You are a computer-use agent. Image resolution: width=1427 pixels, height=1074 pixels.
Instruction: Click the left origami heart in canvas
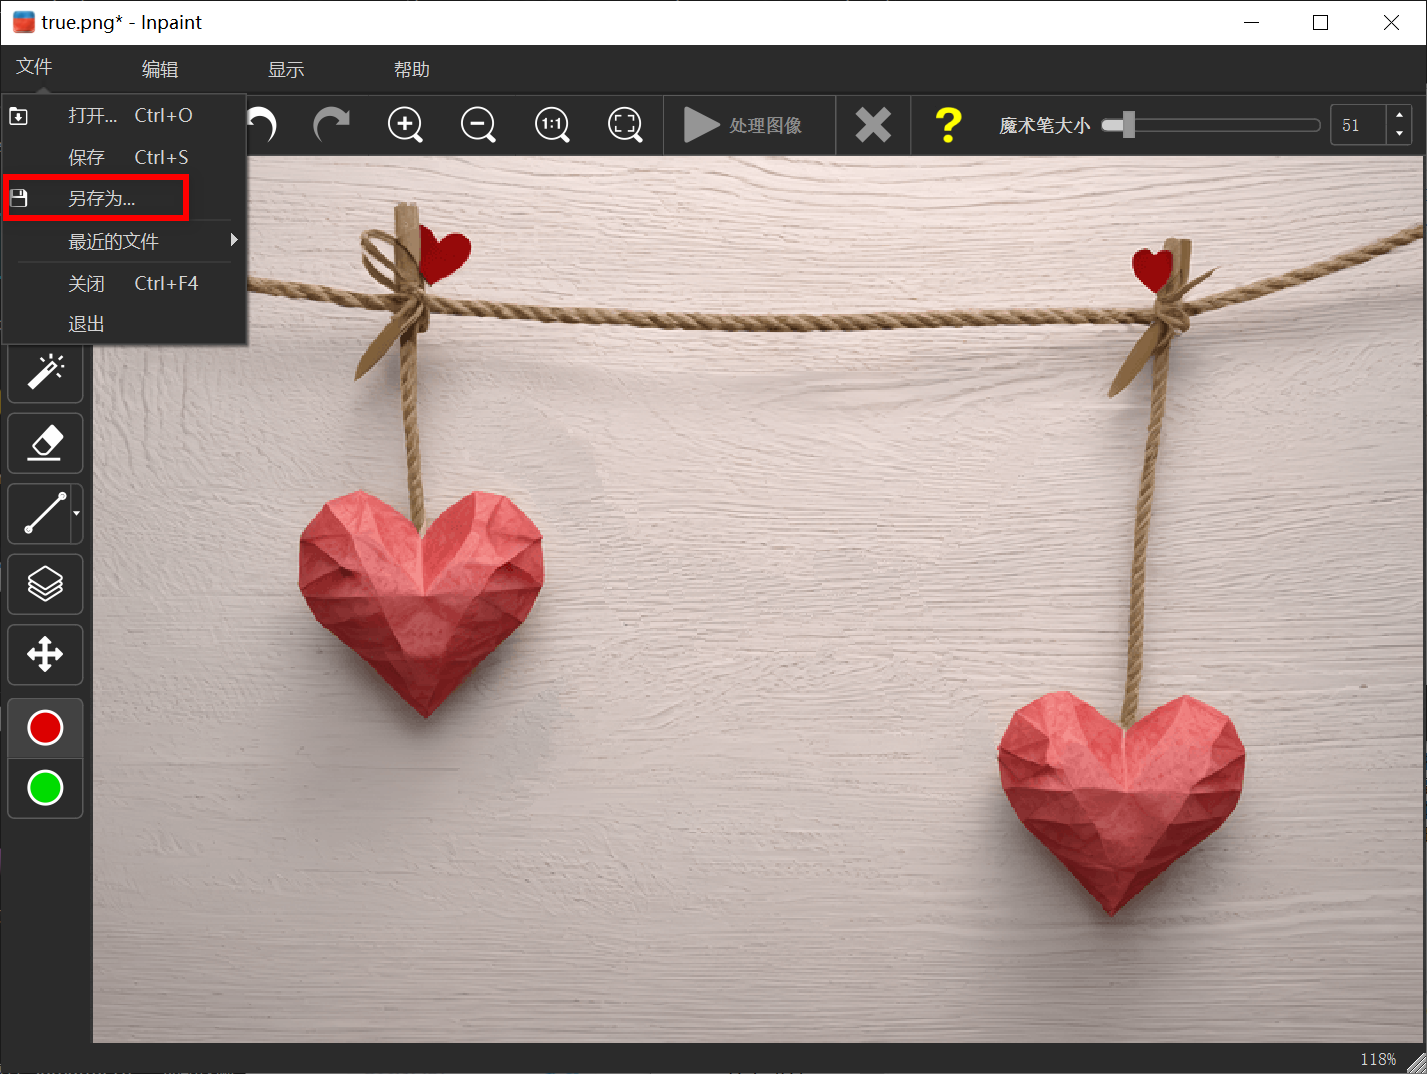point(421,602)
